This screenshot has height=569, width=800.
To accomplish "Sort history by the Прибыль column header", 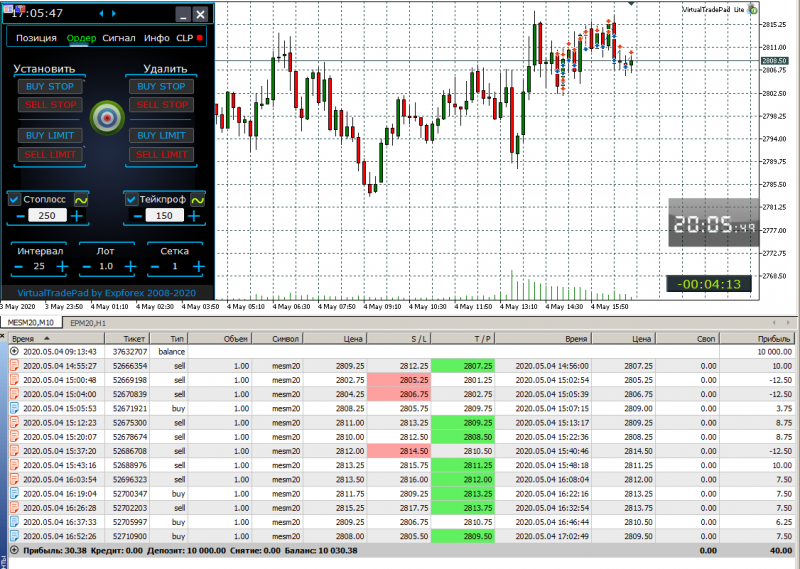I will click(x=758, y=338).
